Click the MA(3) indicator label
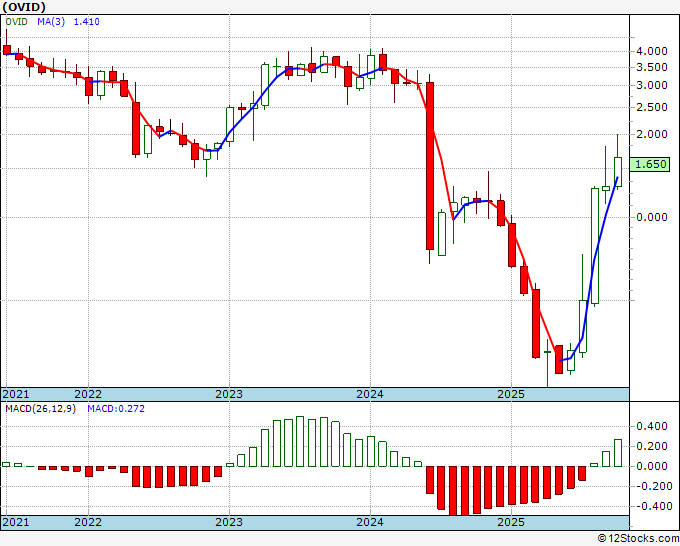The width and height of the screenshot is (680, 546). pos(51,22)
